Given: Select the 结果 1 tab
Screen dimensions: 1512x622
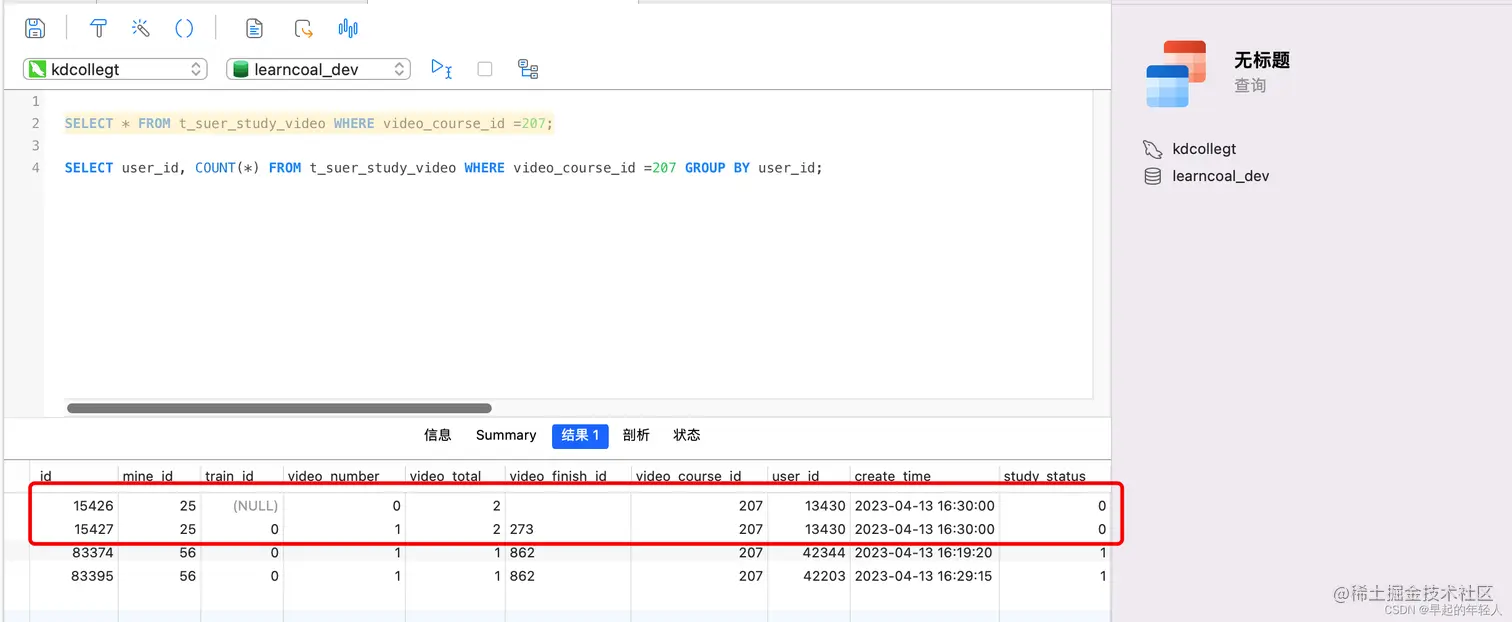Looking at the screenshot, I should tap(580, 435).
